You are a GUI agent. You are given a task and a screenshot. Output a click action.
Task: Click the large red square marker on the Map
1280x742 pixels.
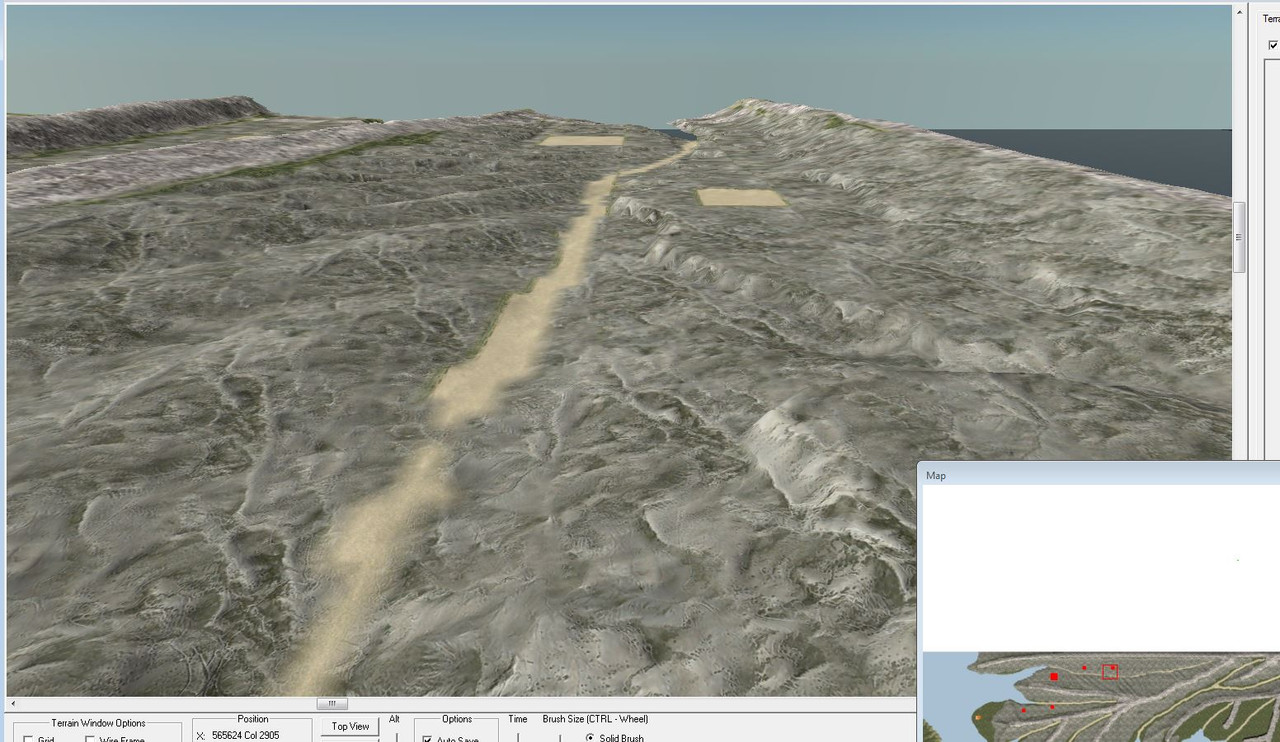click(x=1054, y=677)
